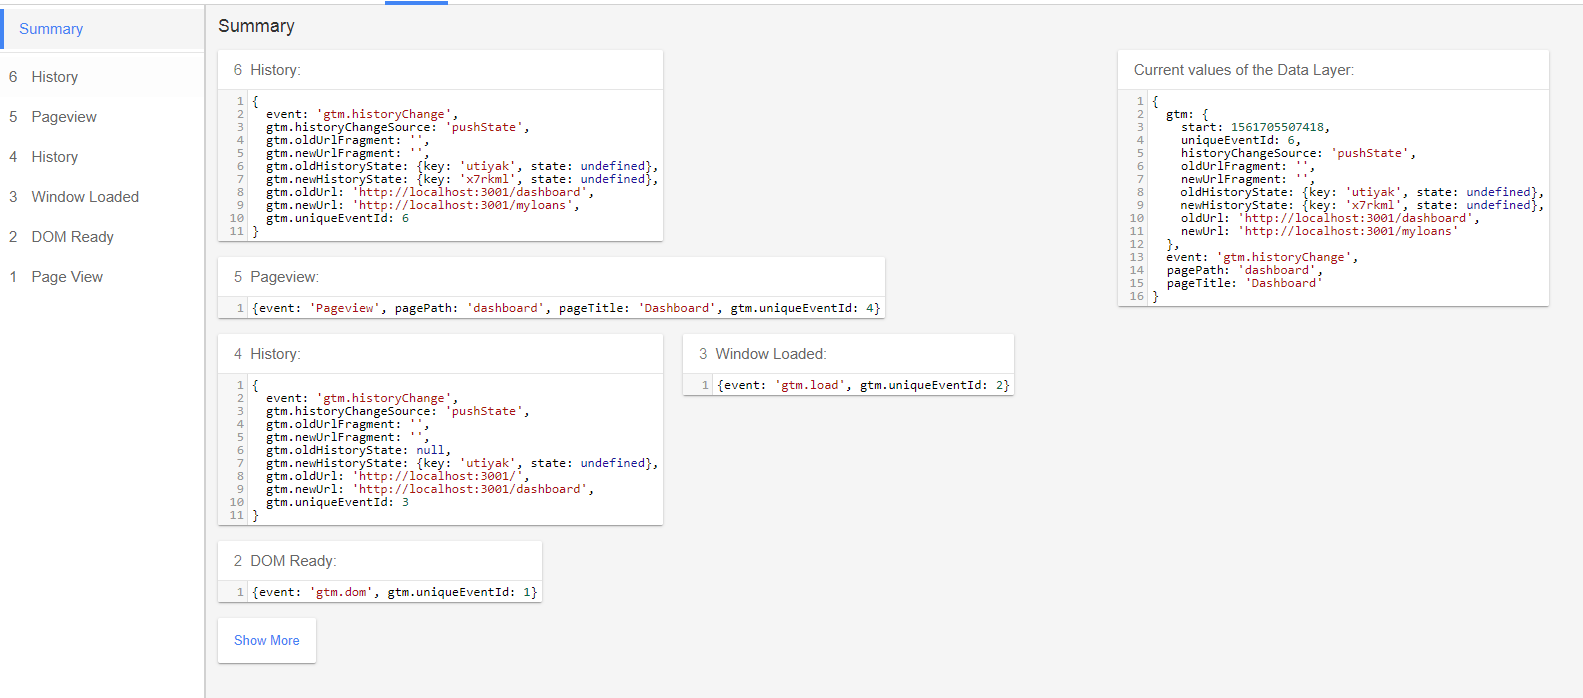Click 'gtm.oldHistoryState: null' in the 4 History card

point(358,450)
